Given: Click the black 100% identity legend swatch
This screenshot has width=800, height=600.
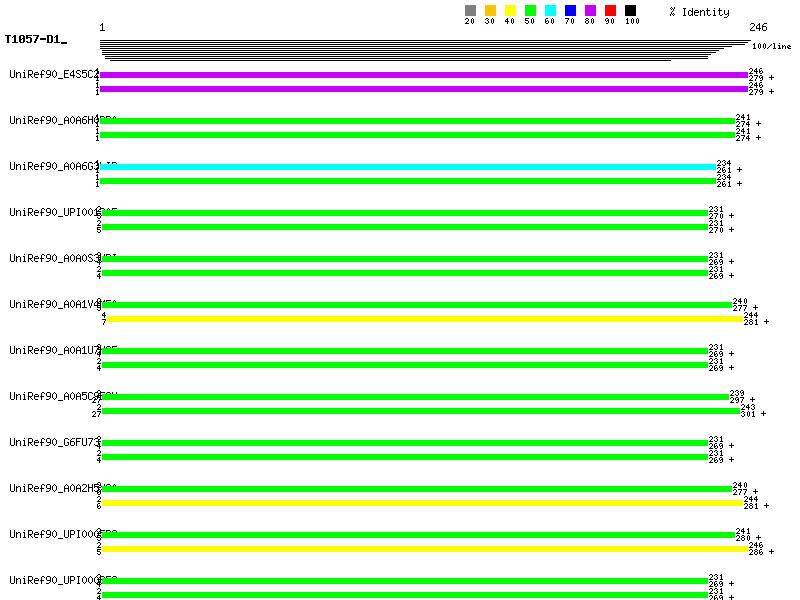Looking at the screenshot, I should click(630, 11).
